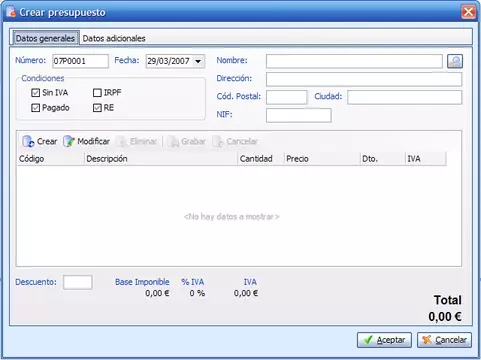This screenshot has height=360, width=481.
Task: Switch to the Datos adicionales tab
Action: (x=114, y=38)
